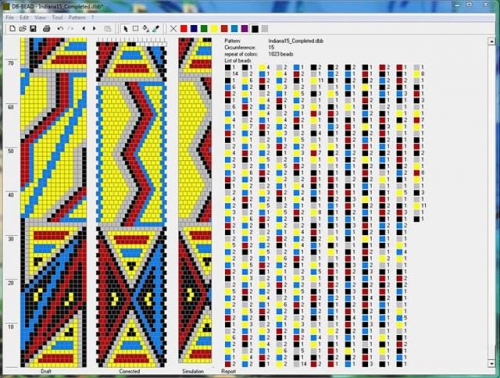Activate the fill bucket tool
The width and height of the screenshot is (500, 378).
coord(146,29)
